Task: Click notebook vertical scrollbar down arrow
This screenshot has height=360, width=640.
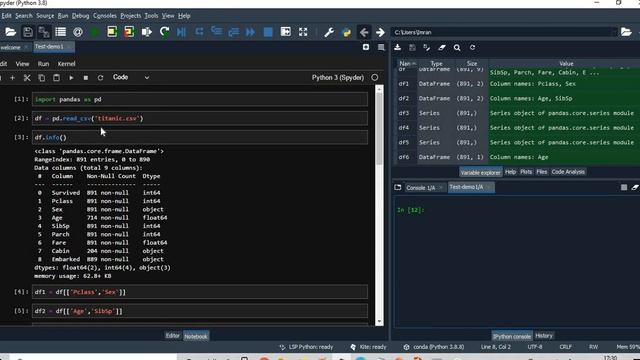Action: [379, 322]
